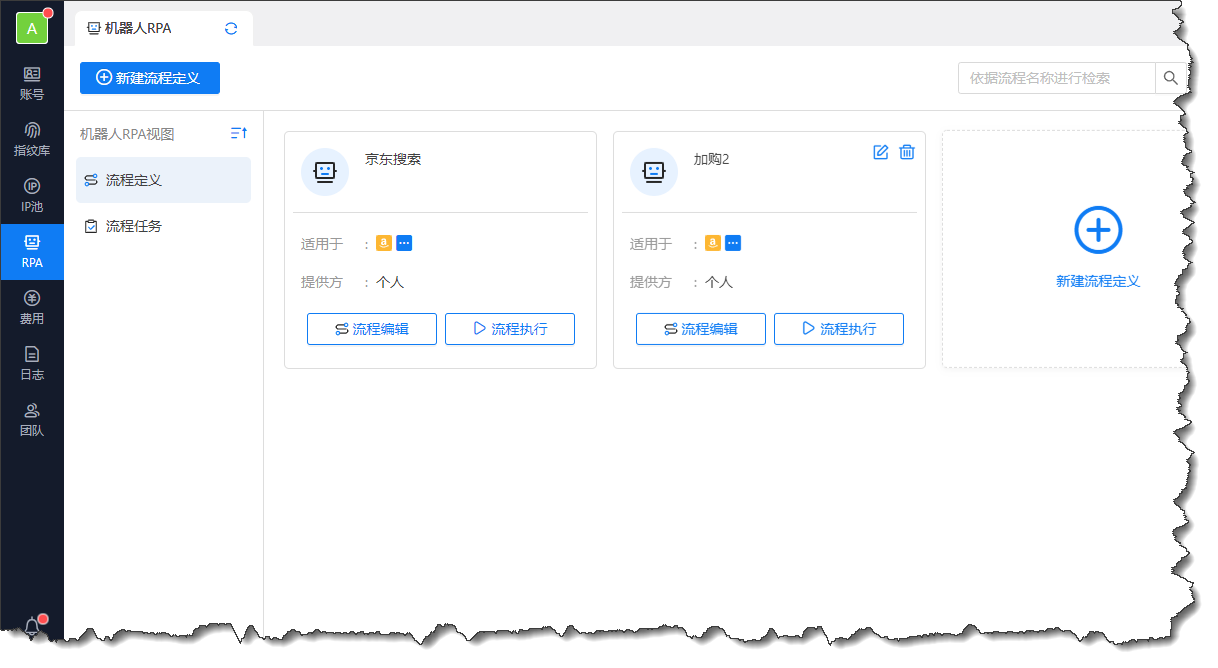Click 流程编辑 on the 加购2 card
1218x668 pixels.
tap(701, 329)
